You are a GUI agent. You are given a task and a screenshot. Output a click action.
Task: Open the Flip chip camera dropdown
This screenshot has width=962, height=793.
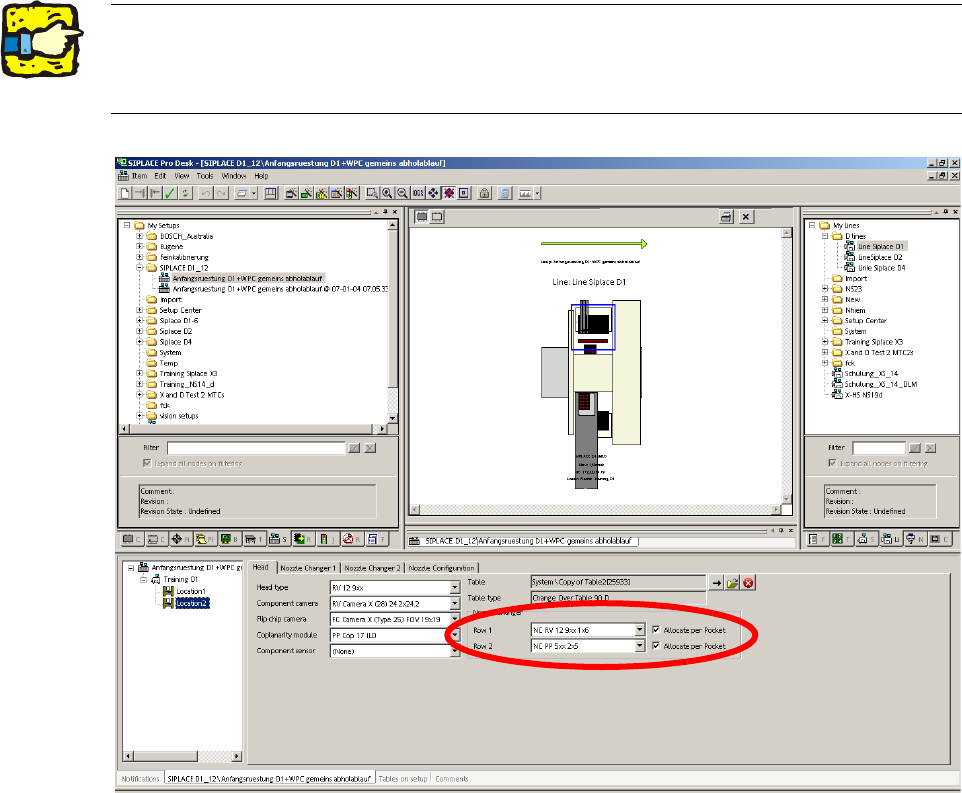click(455, 619)
